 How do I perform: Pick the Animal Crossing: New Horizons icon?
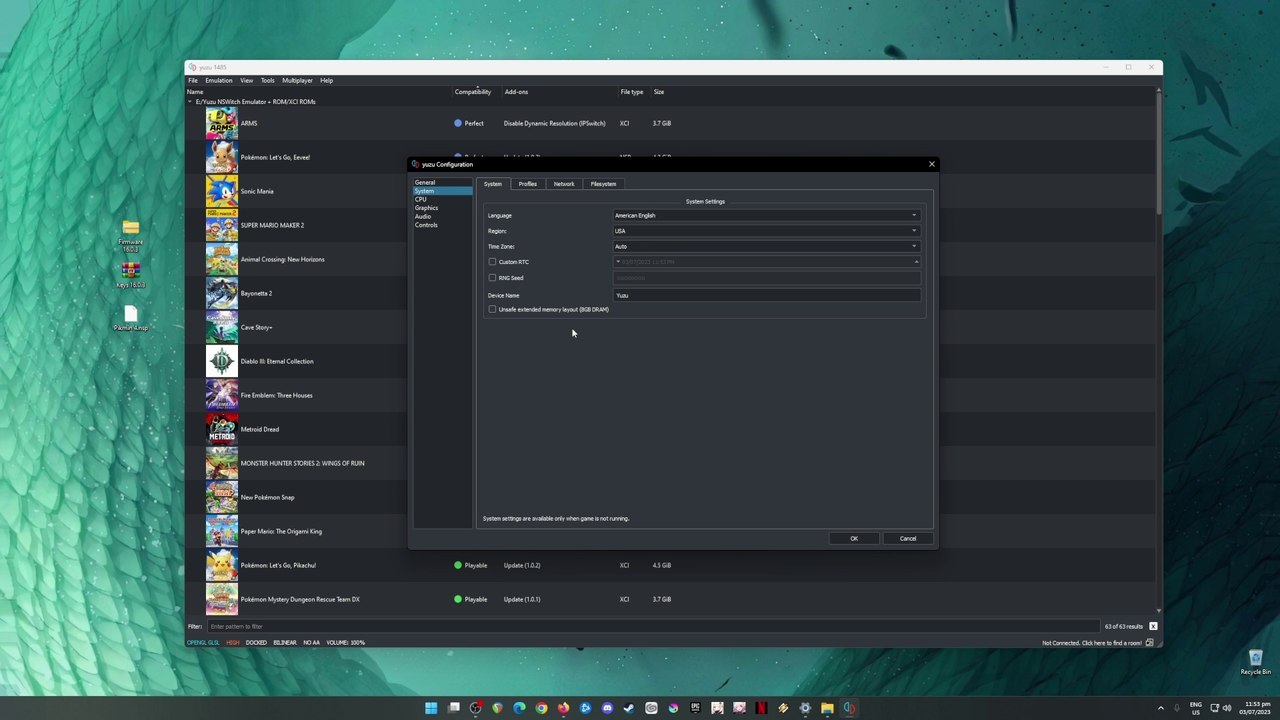point(222,259)
